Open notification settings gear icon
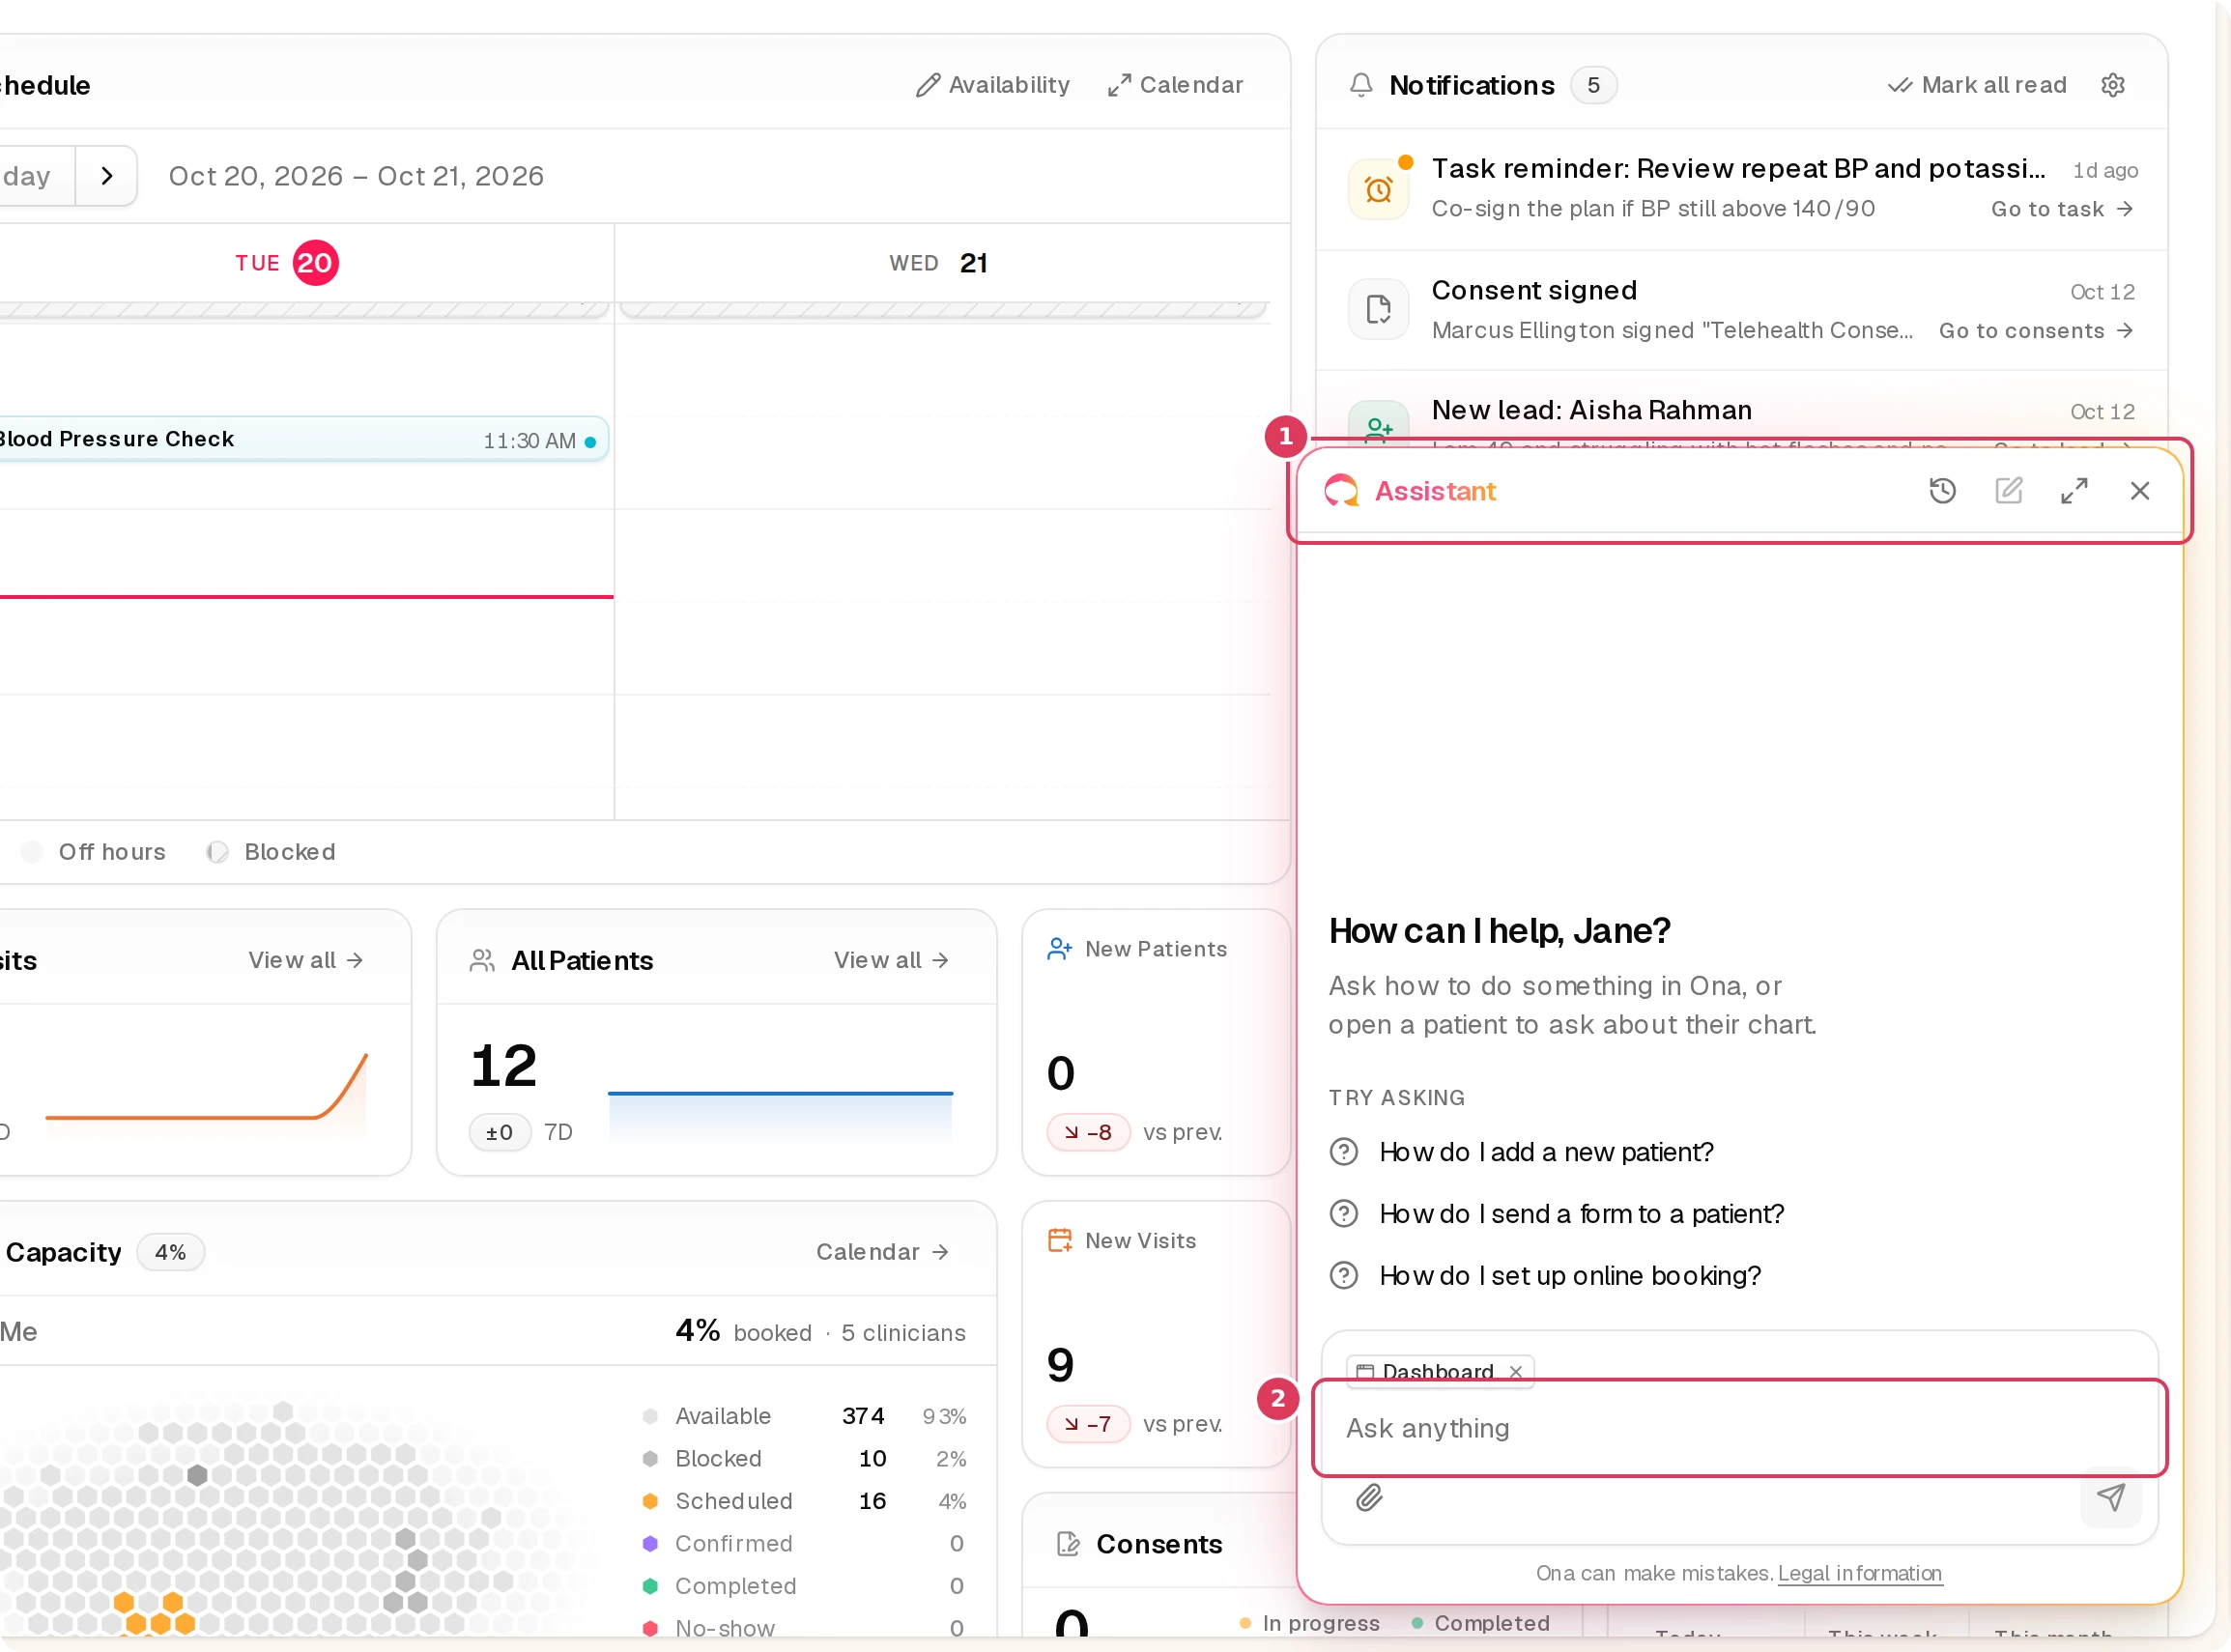Image resolution: width=2231 pixels, height=1652 pixels. (x=2112, y=85)
